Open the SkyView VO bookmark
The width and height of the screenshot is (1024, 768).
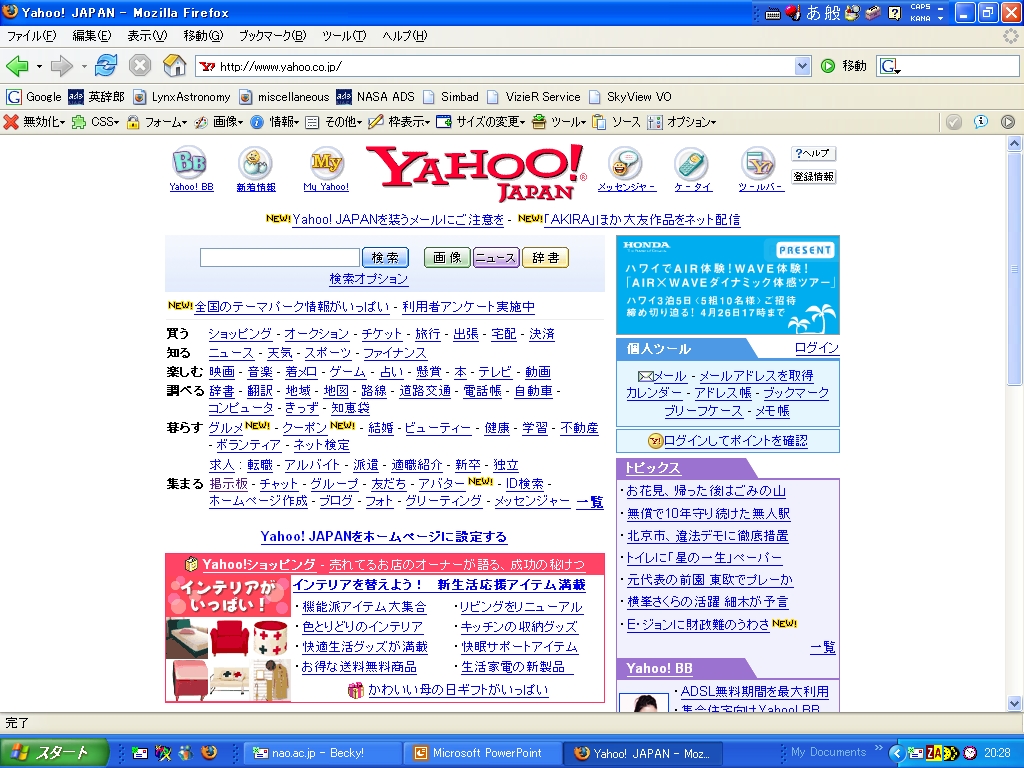point(630,97)
